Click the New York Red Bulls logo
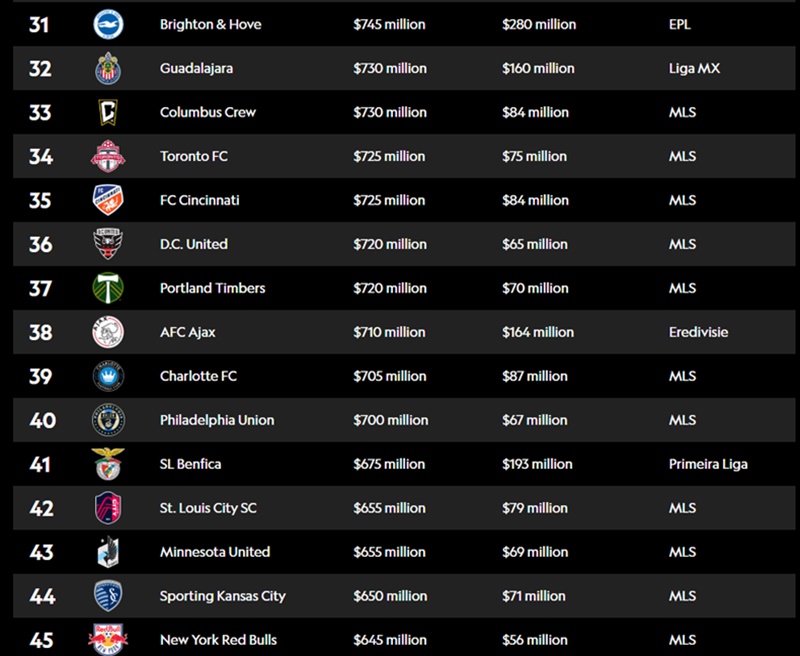The image size is (800, 656). coord(108,639)
